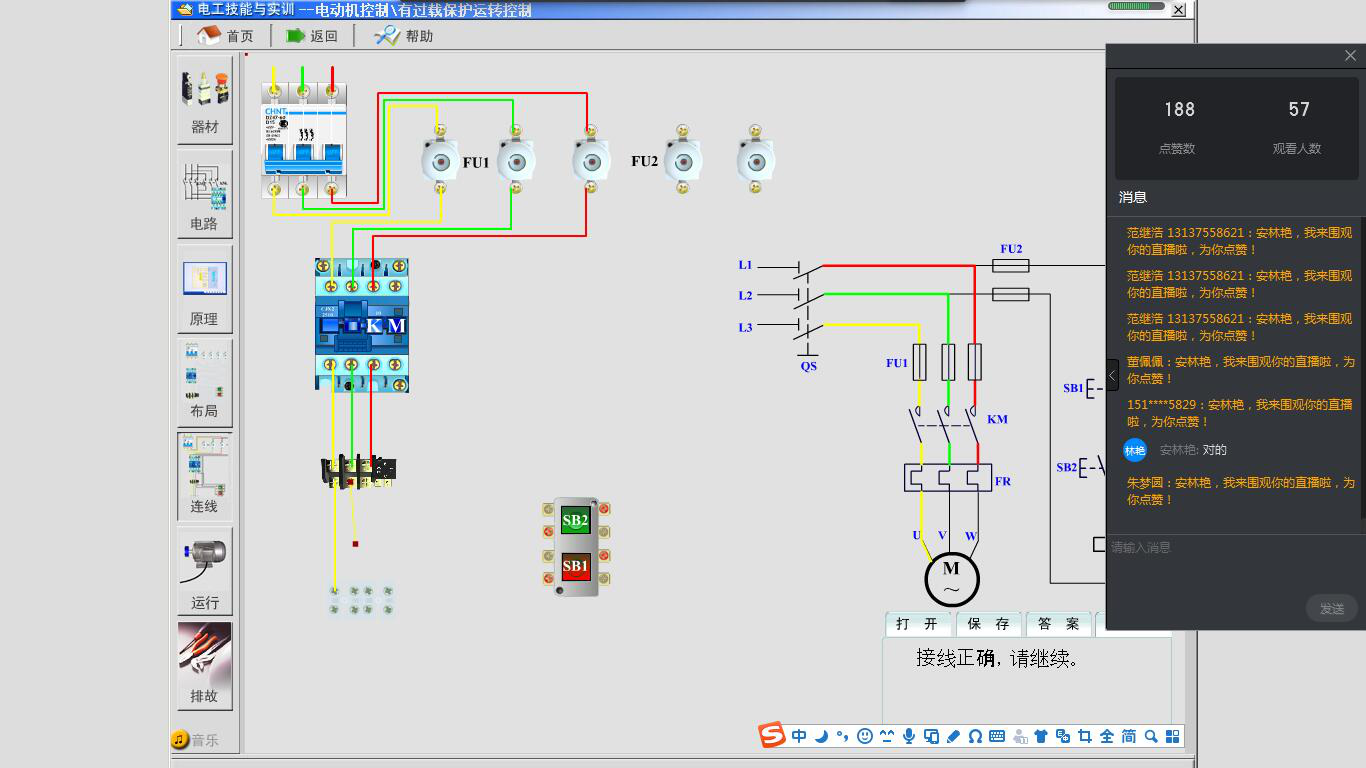Open the 运行 run panel
The width and height of the screenshot is (1366, 768).
(205, 571)
